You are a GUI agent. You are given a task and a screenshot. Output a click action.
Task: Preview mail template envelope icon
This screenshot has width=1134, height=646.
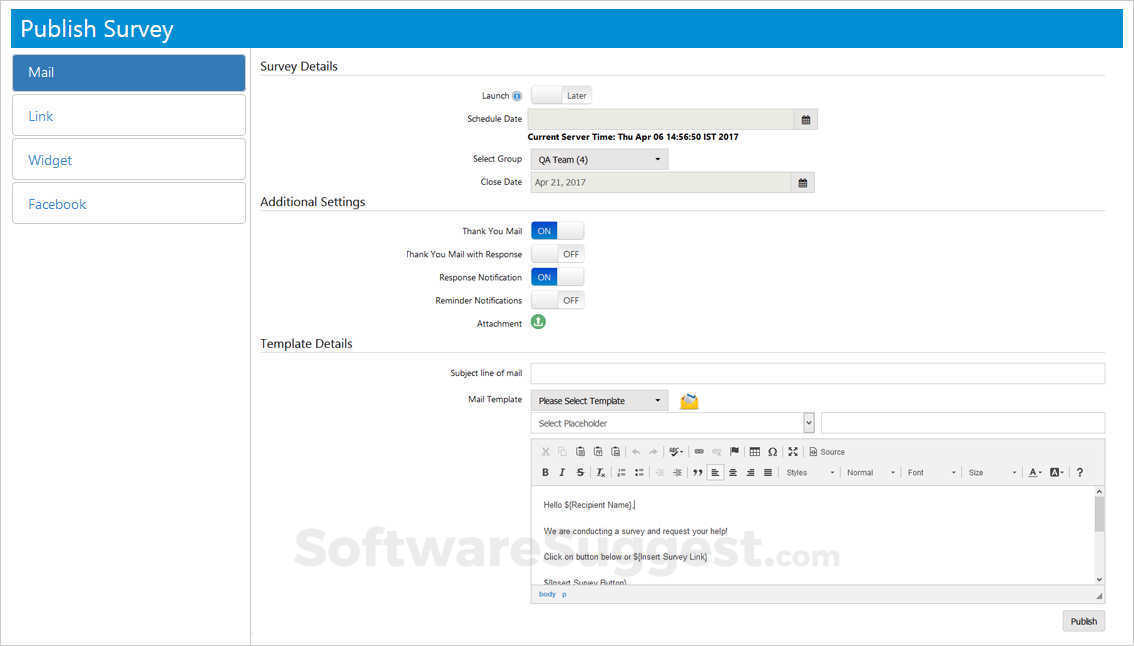(689, 401)
